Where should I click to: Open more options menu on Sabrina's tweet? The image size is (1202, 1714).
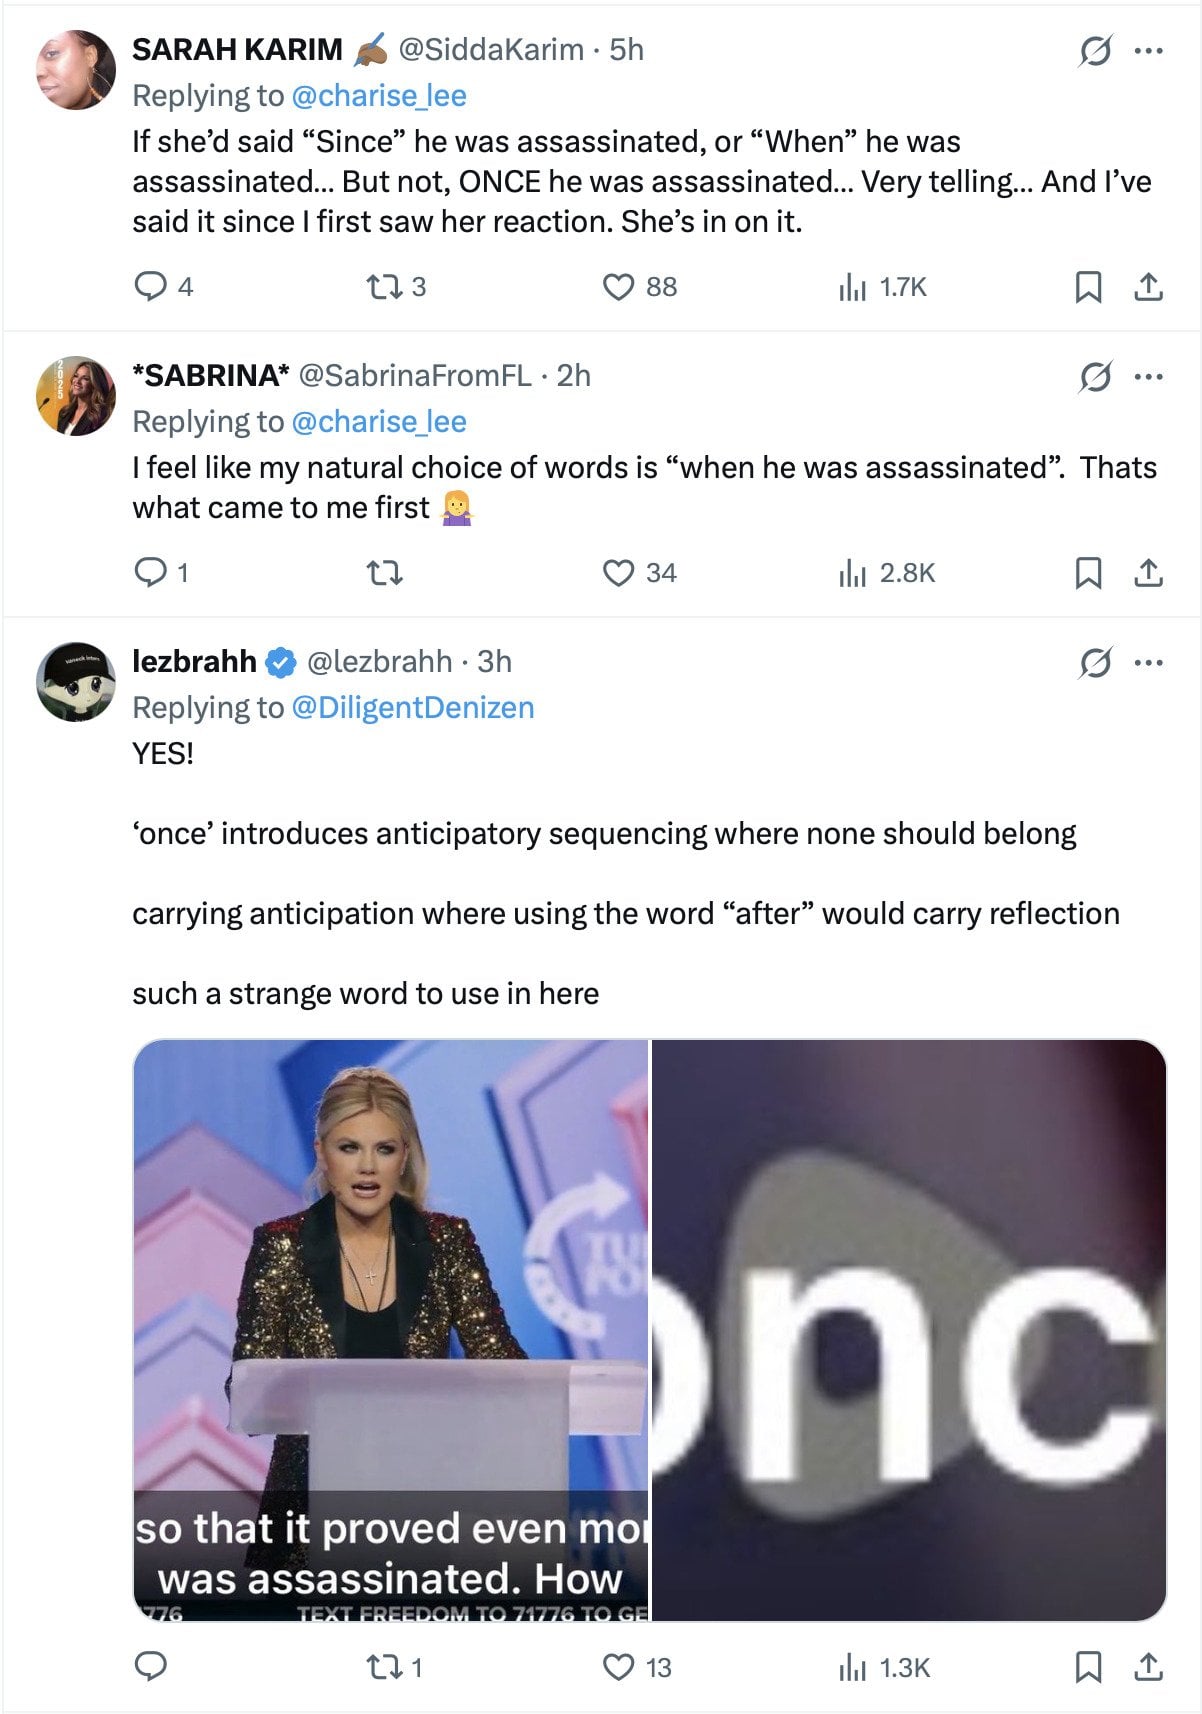1148,376
